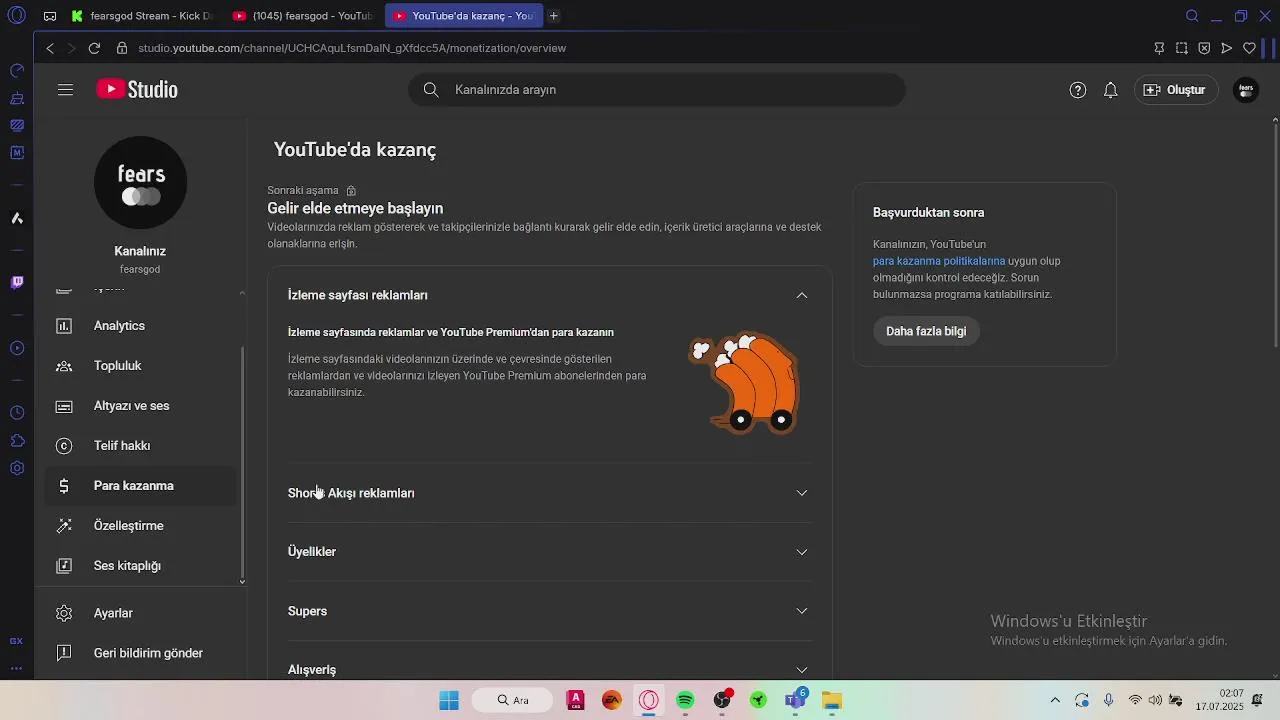Screen dimensions: 1280x720
Task: Open Telif hakkı in the sidebar
Action: (141, 446)
